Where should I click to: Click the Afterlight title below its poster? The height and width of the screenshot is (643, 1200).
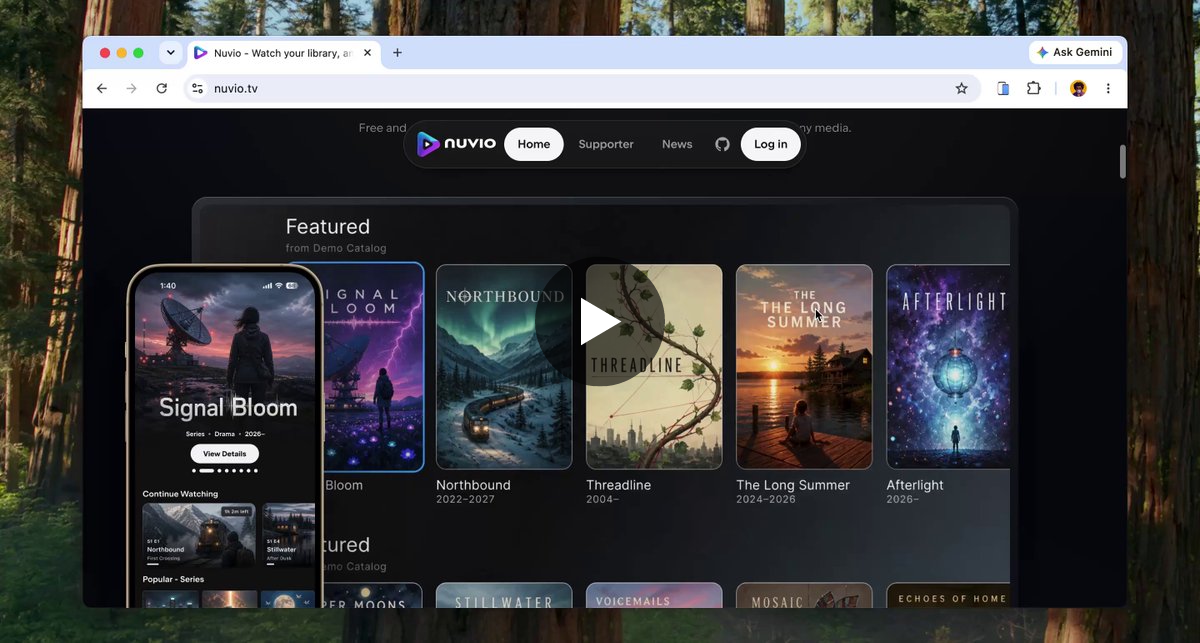[915, 485]
